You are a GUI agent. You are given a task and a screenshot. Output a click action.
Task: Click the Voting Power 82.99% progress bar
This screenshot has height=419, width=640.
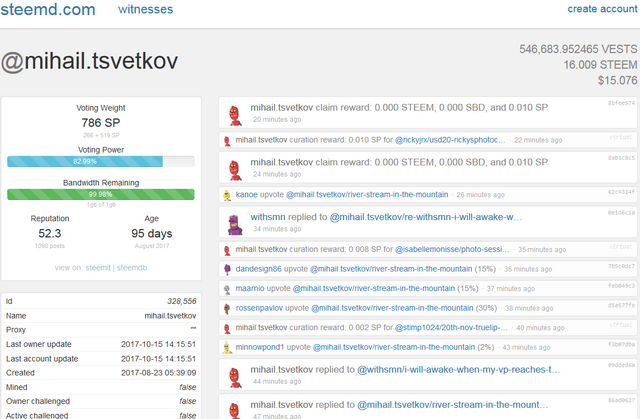101,161
